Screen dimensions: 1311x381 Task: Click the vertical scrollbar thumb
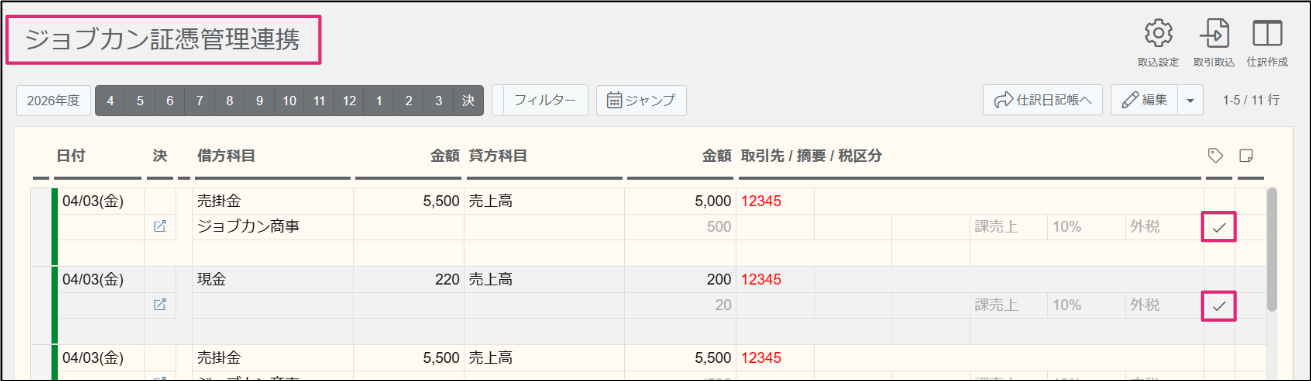pyautogui.click(x=1271, y=249)
